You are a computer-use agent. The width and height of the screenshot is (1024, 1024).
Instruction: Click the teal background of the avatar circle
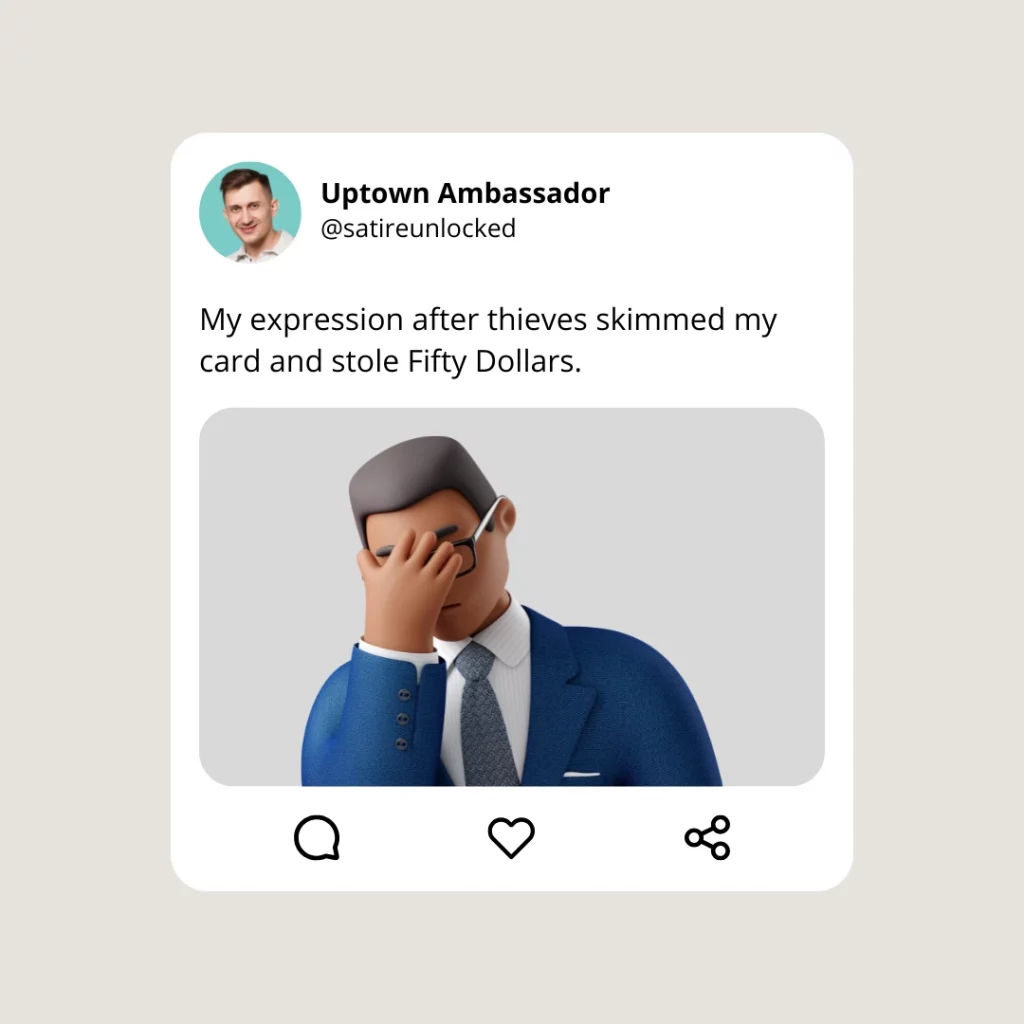212,216
